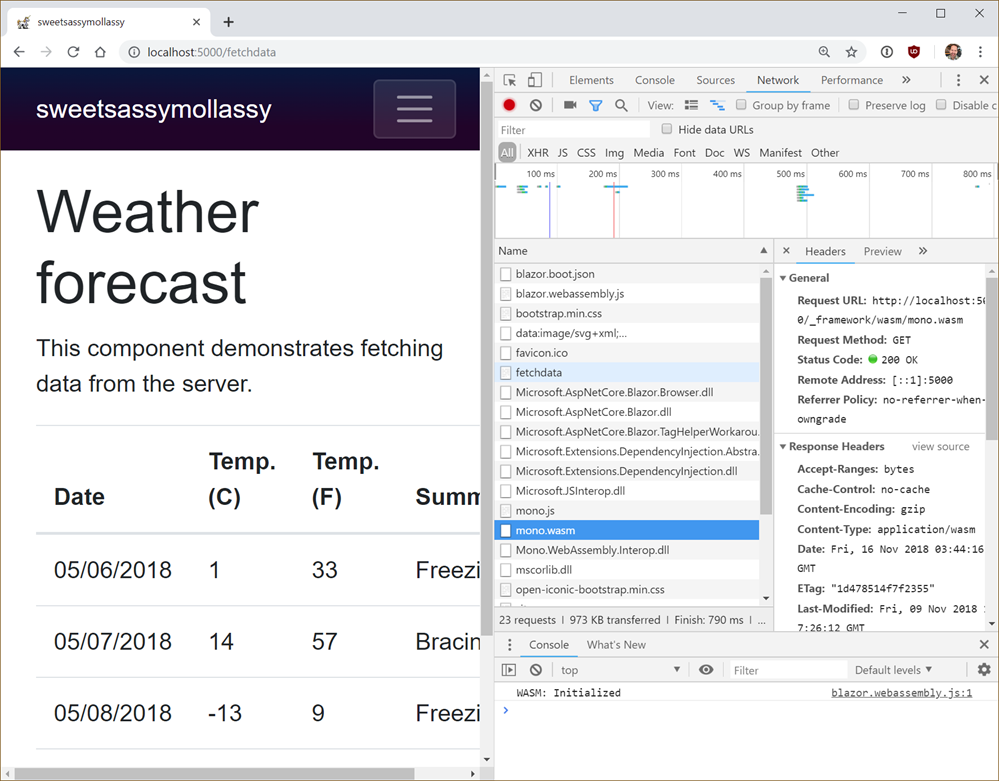This screenshot has height=781, width=999.
Task: Sort by the Name column arrow
Action: click(763, 251)
